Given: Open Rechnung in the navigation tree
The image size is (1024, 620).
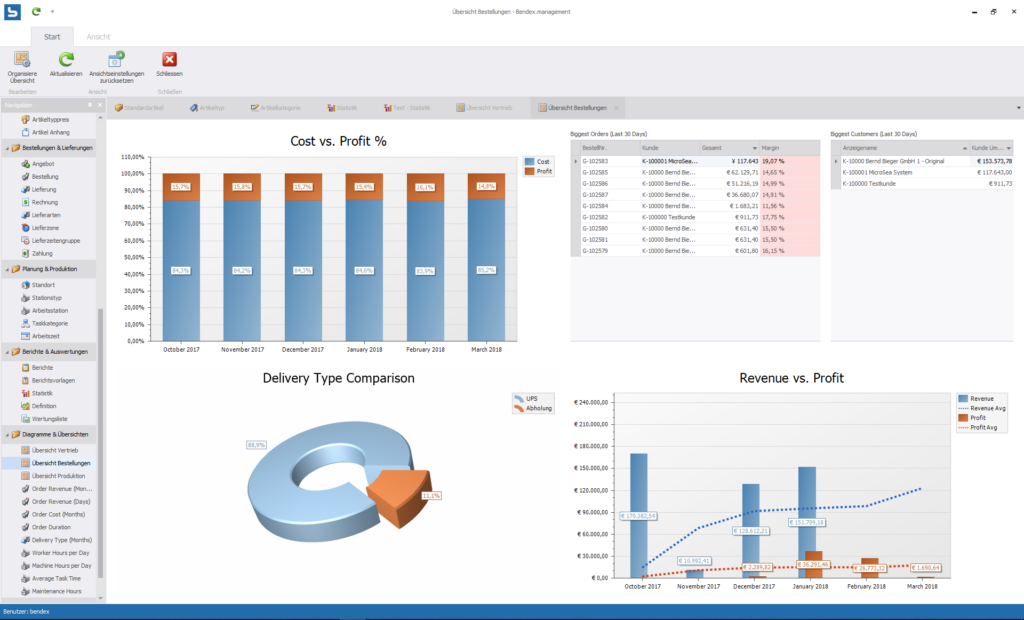Looking at the screenshot, I should (x=45, y=202).
